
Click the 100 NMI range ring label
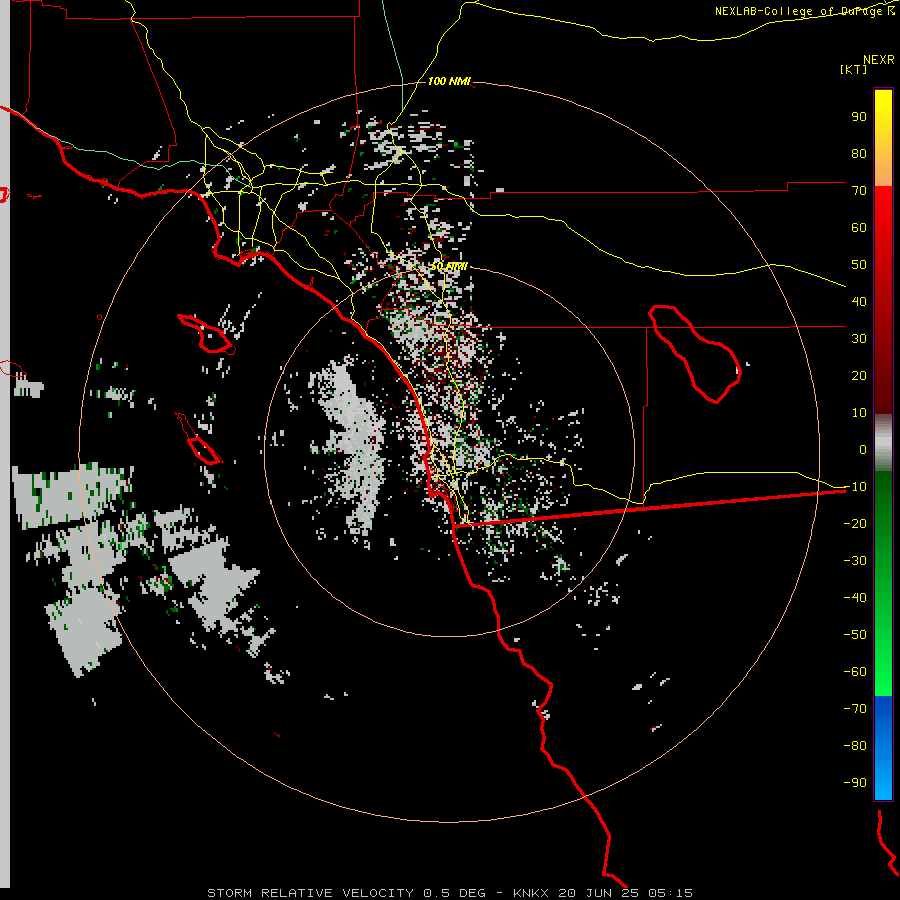click(x=449, y=82)
